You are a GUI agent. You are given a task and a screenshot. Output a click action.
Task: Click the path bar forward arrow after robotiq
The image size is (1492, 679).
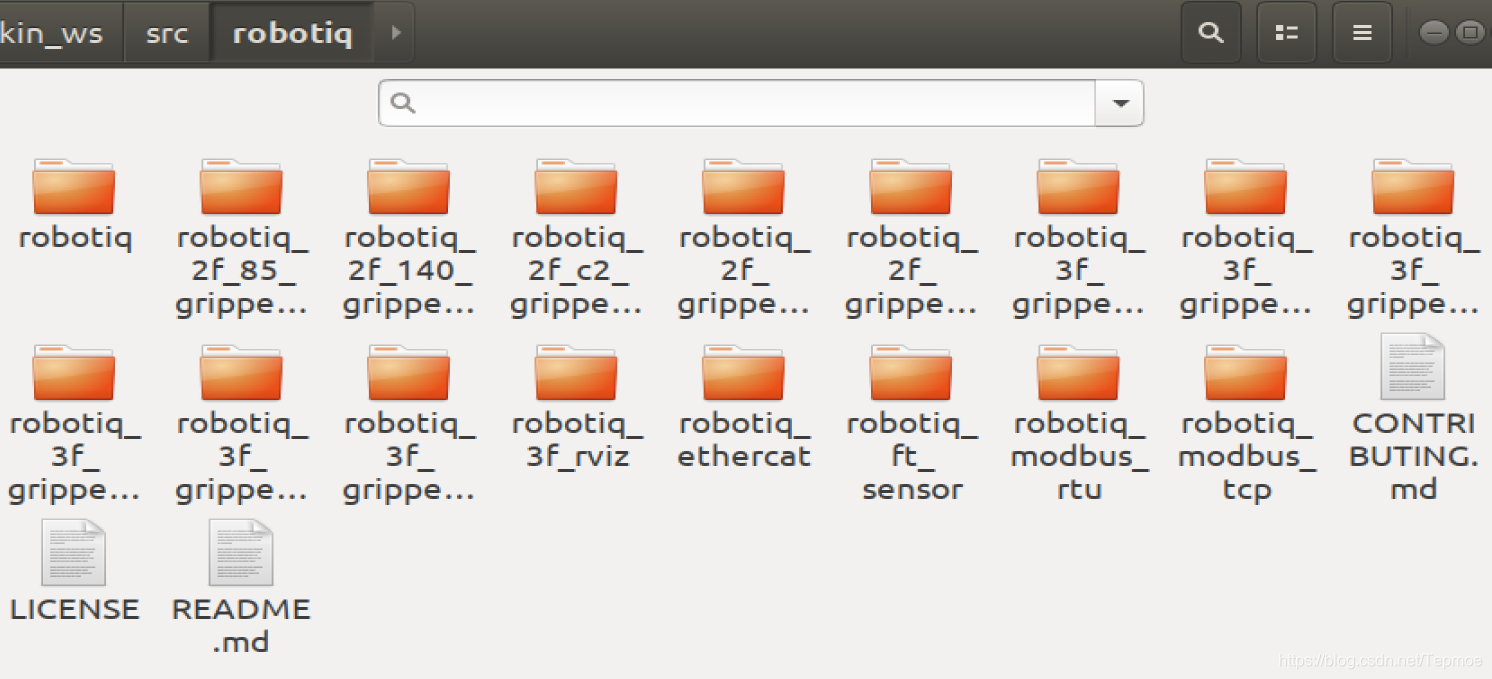395,33
